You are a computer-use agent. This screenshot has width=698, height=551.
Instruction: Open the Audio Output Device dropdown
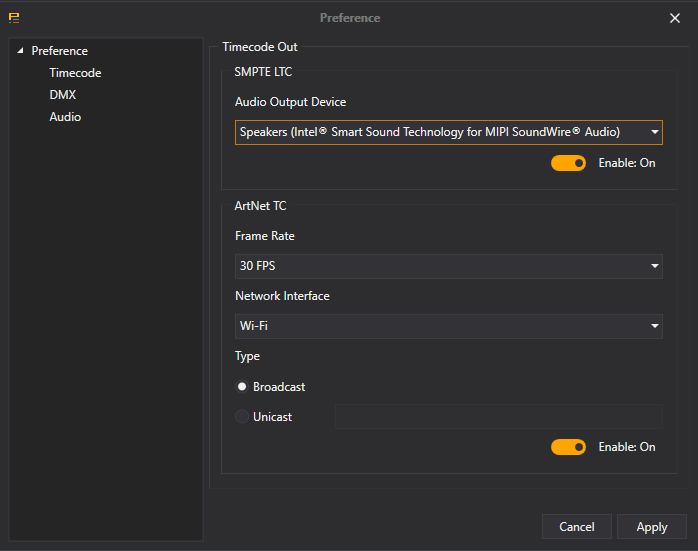448,132
